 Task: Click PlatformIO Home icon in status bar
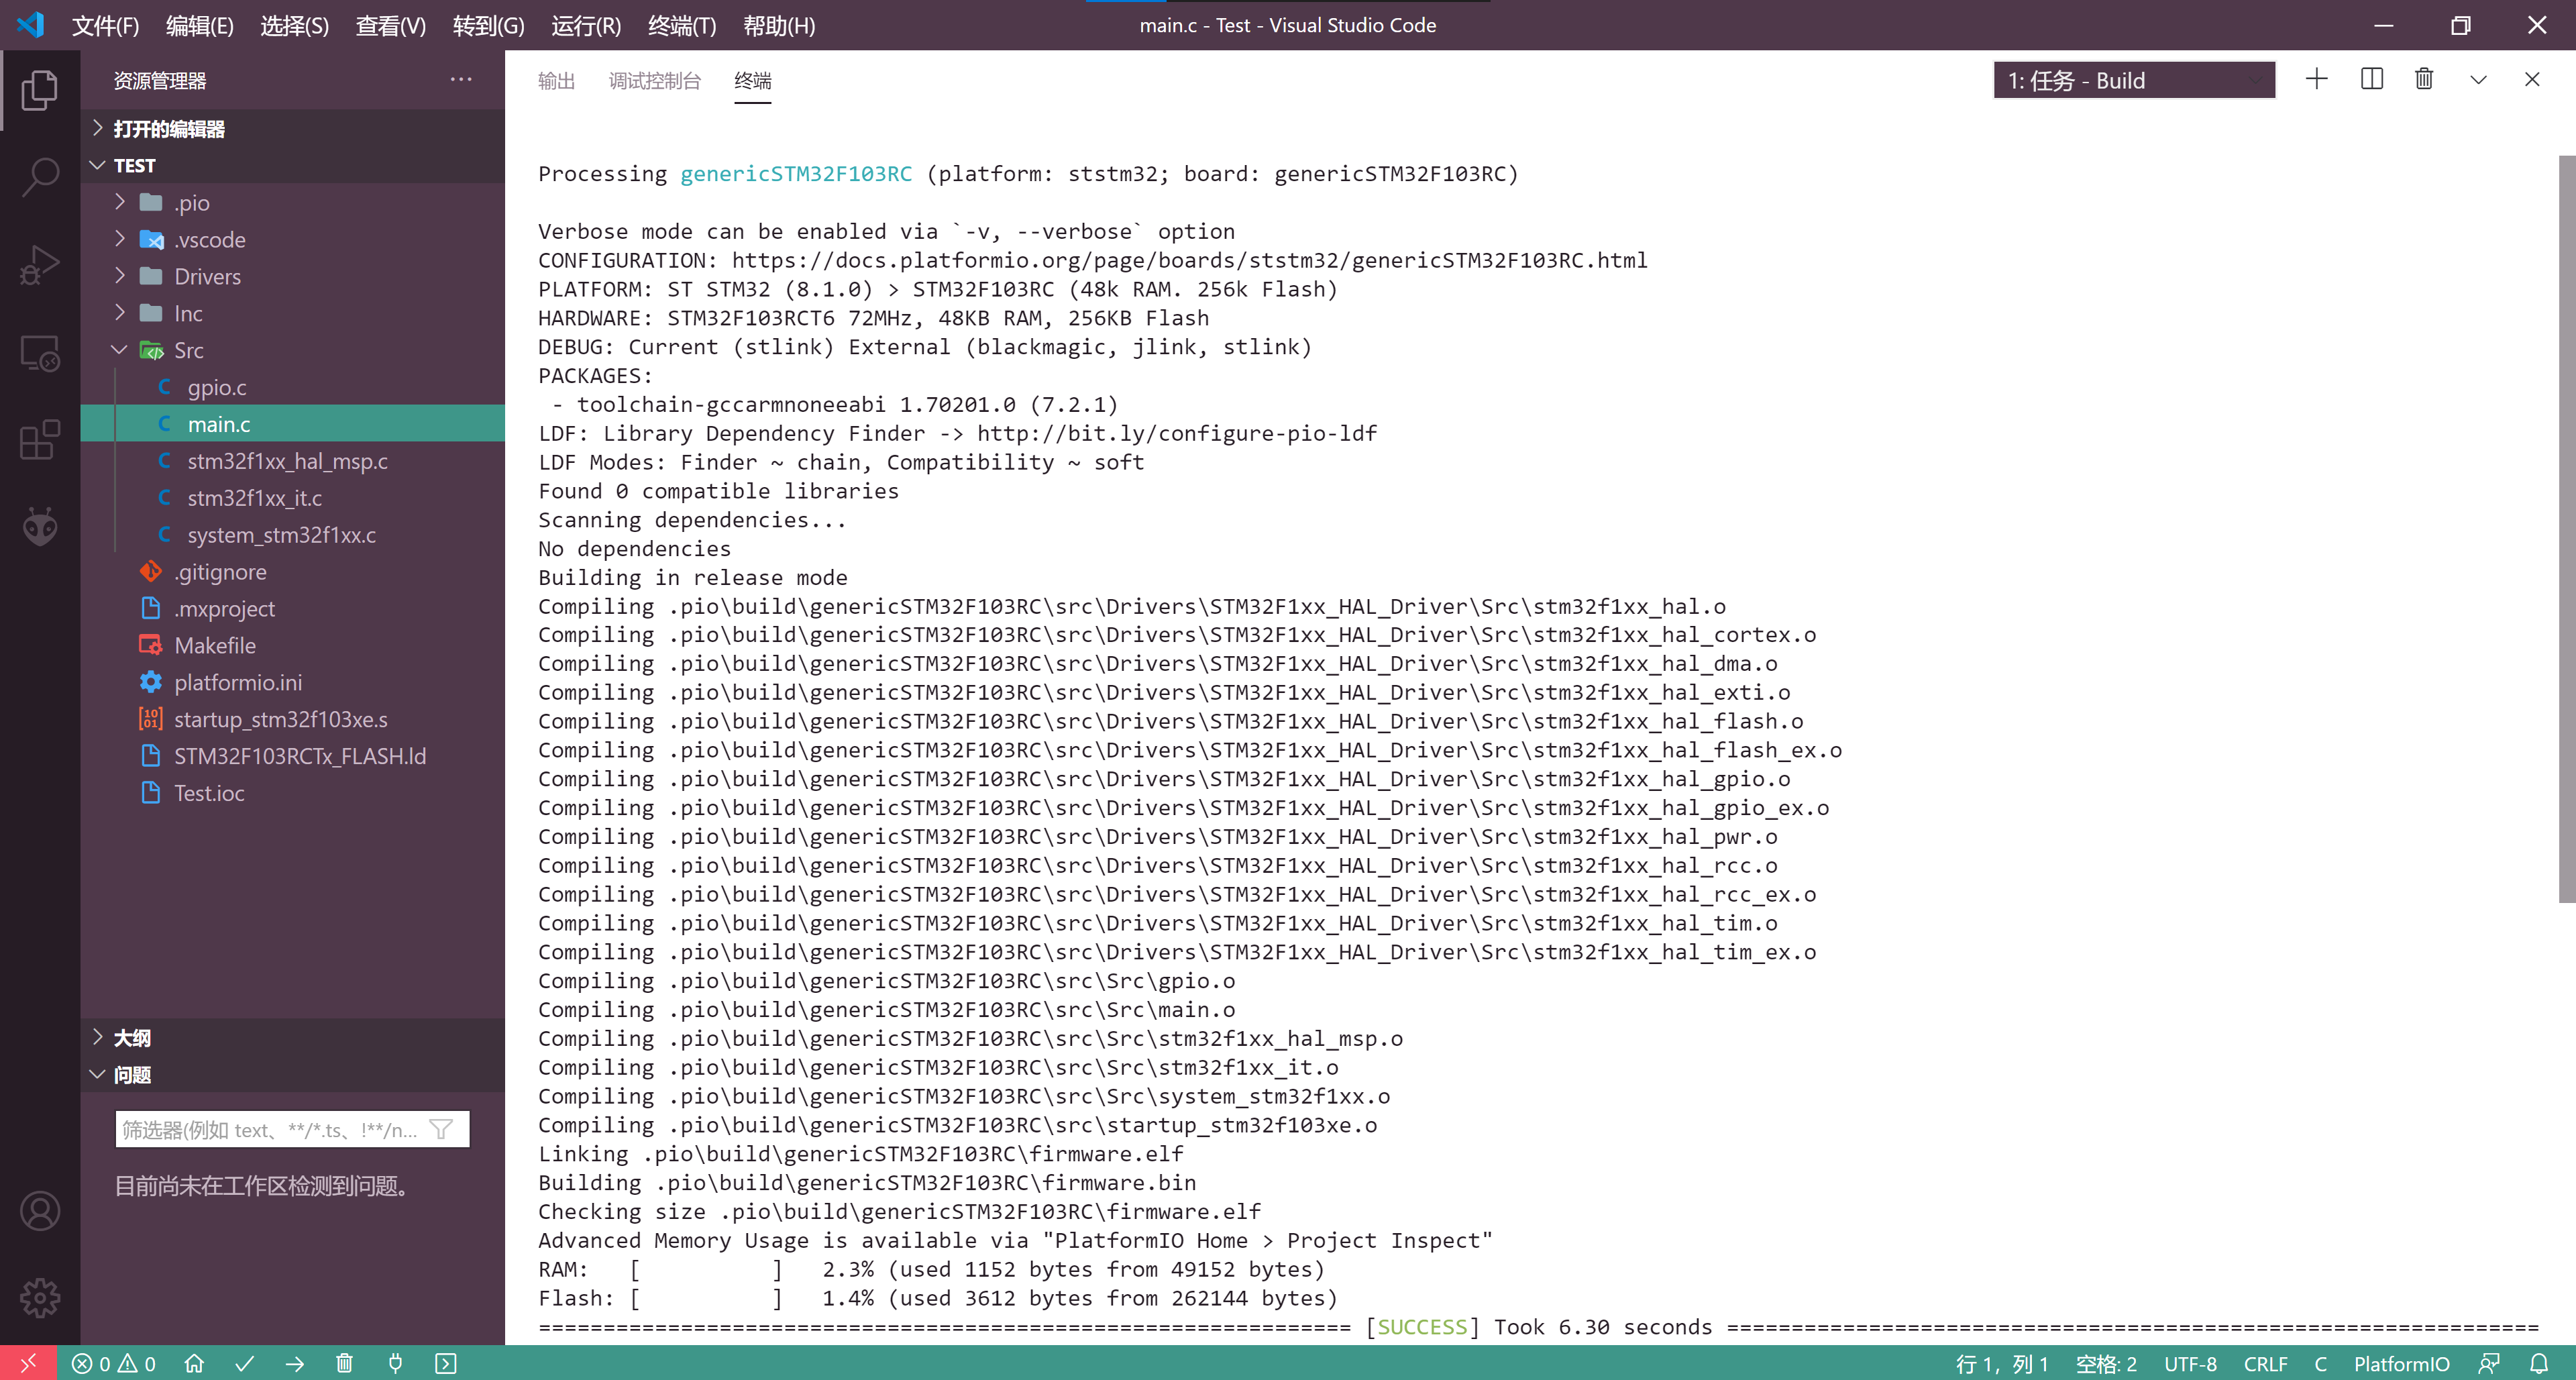coord(194,1363)
